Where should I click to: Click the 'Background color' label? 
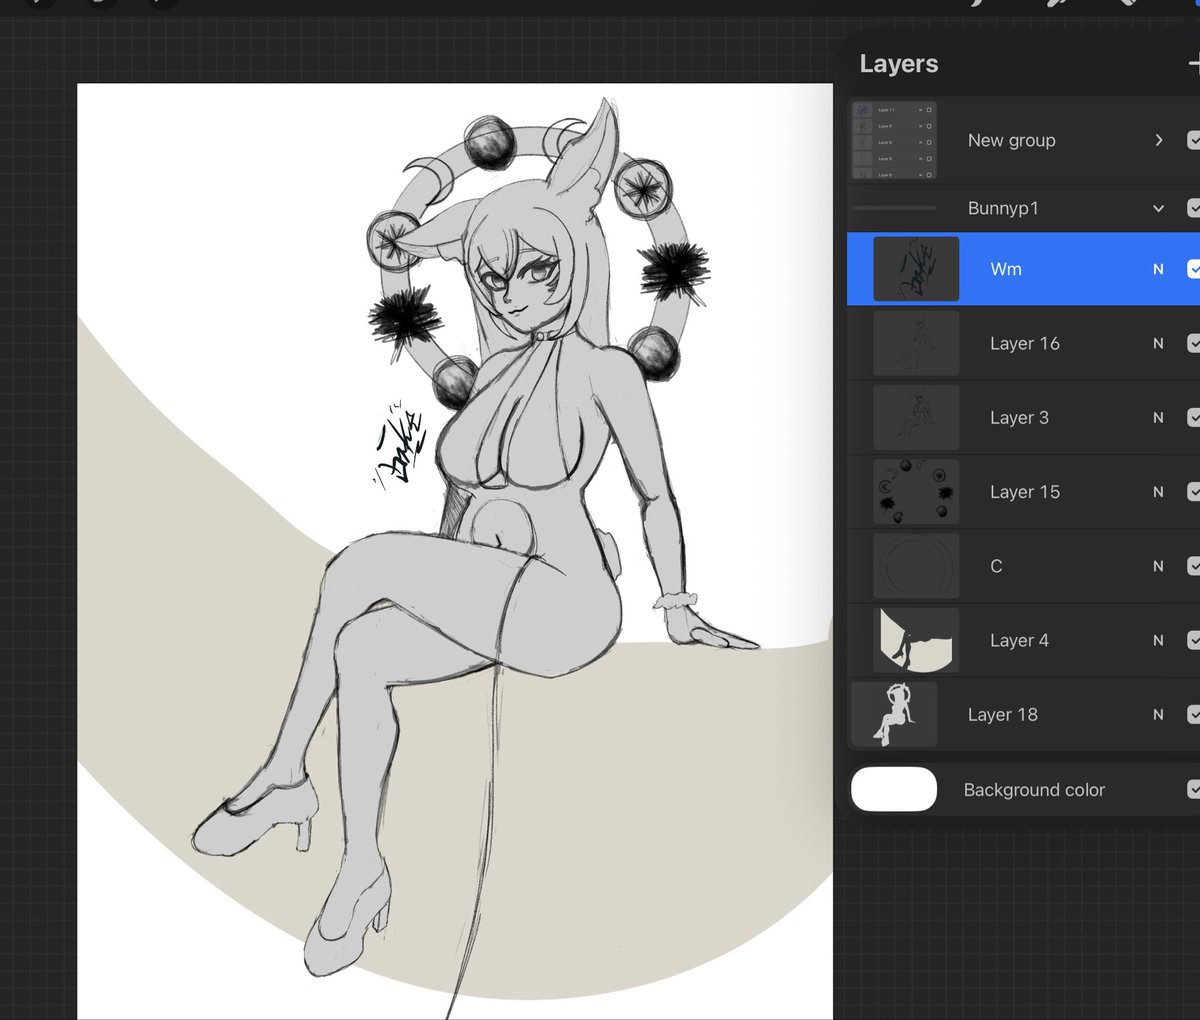click(1034, 790)
